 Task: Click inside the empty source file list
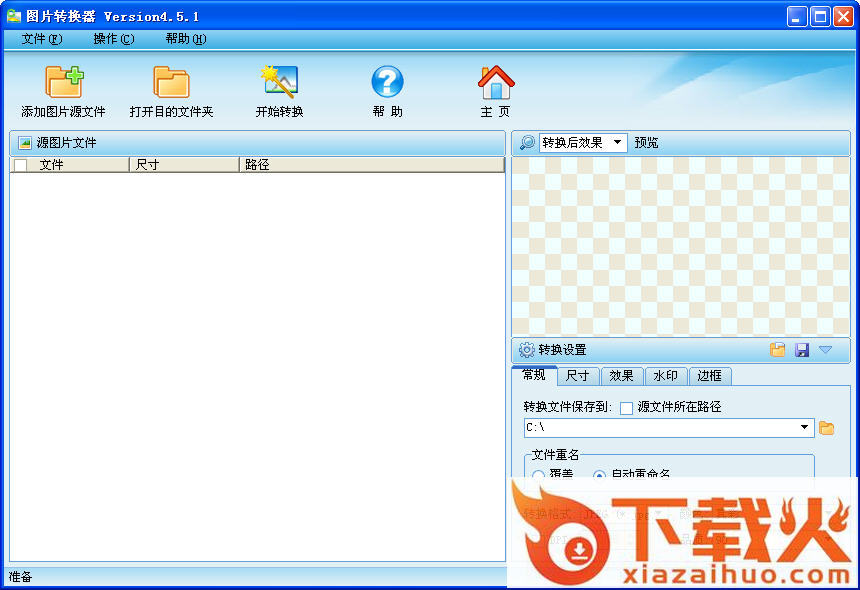257,366
